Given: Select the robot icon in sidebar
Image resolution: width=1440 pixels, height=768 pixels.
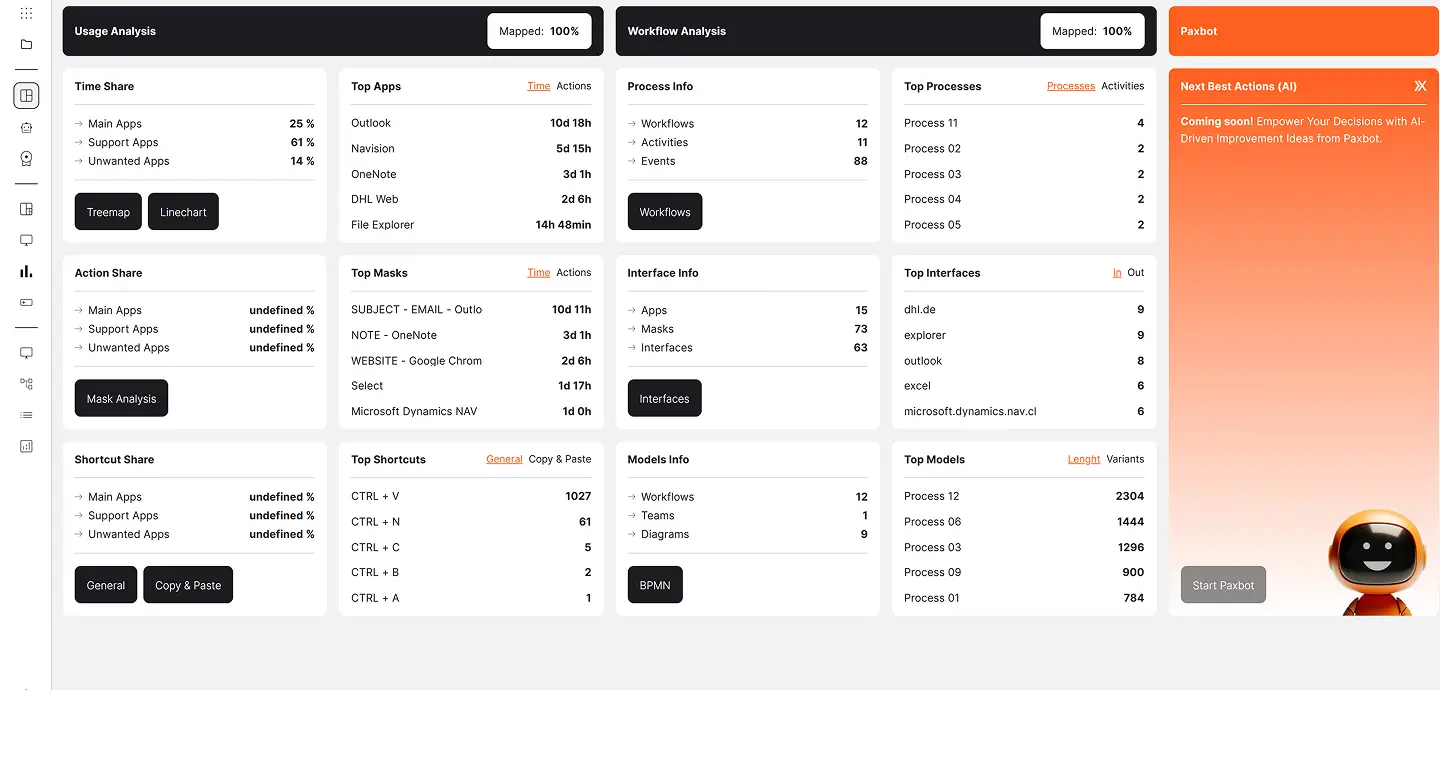Looking at the screenshot, I should click(x=26, y=128).
